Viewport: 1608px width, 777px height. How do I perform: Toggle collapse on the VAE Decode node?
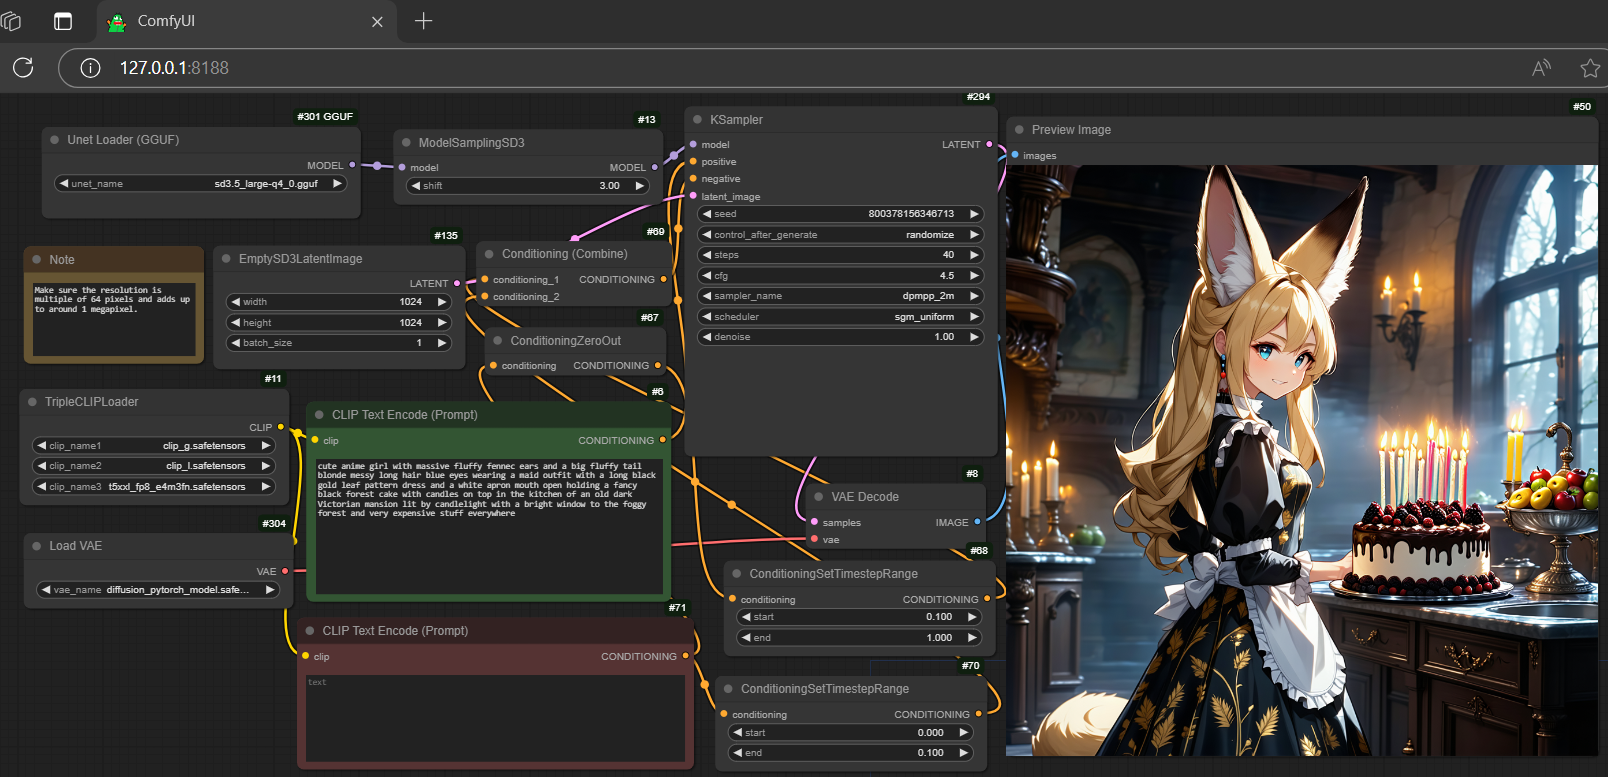819,497
